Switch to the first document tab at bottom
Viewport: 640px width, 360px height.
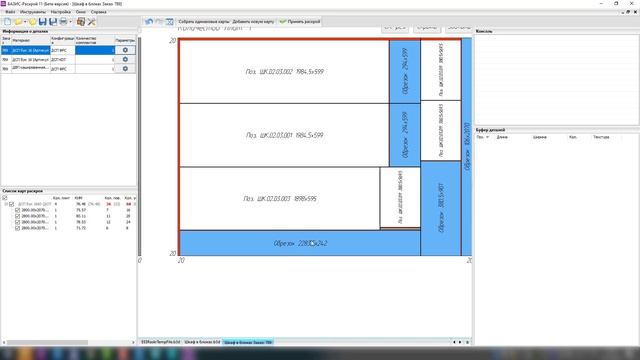coord(160,342)
